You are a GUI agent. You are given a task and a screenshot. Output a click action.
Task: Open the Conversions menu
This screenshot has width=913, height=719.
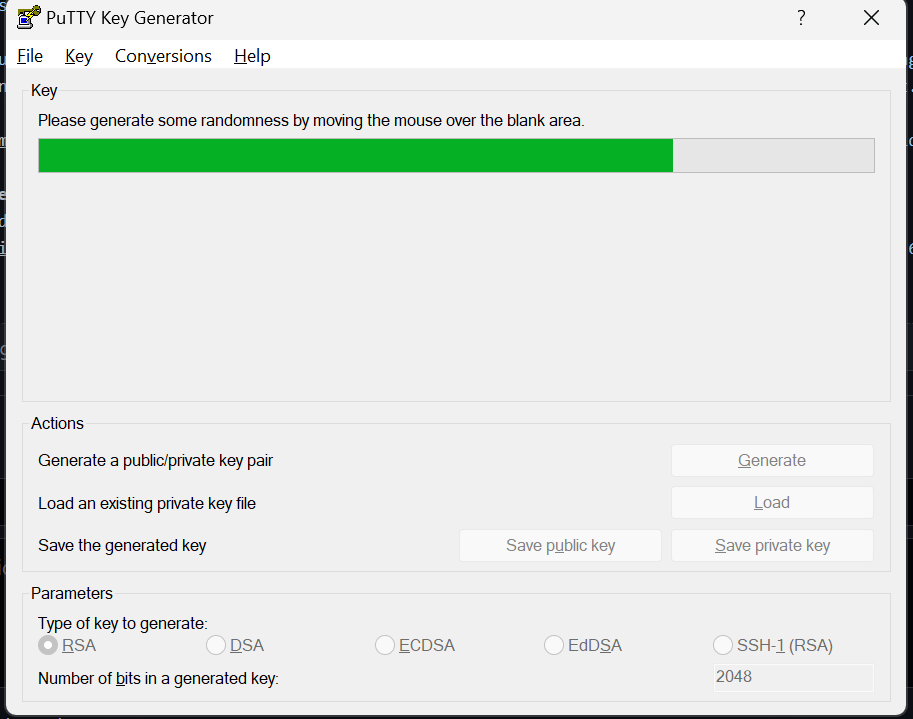click(163, 56)
